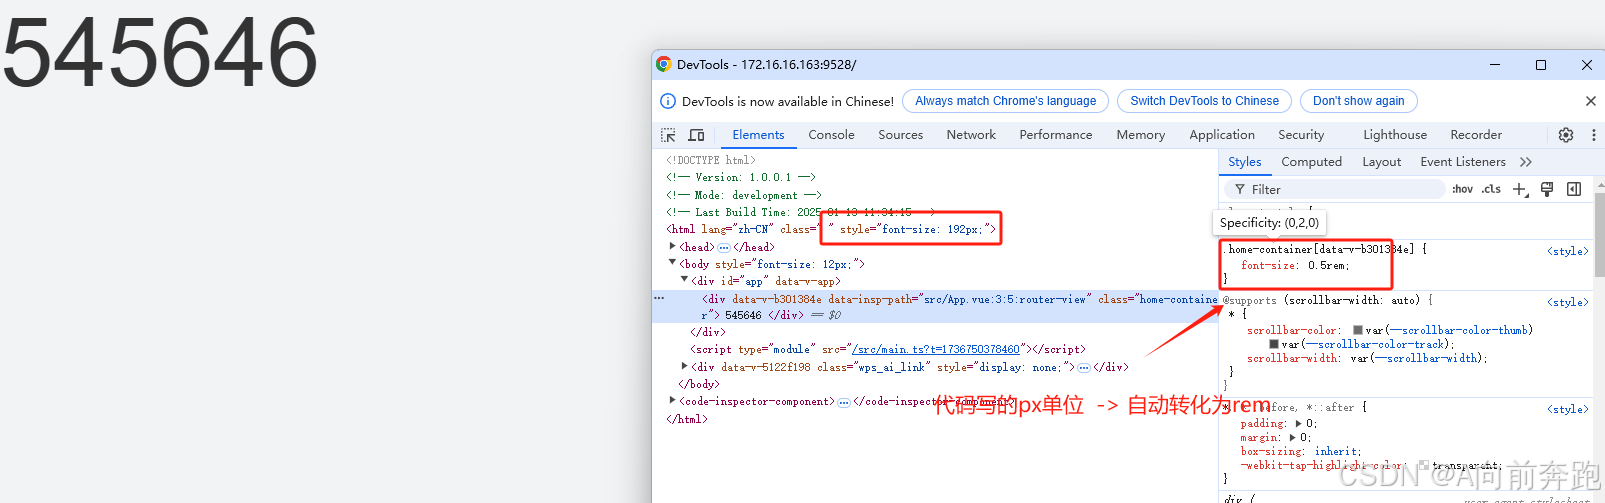This screenshot has height=503, width=1605.
Task: Toggle the device toolbar icon
Action: tap(696, 135)
